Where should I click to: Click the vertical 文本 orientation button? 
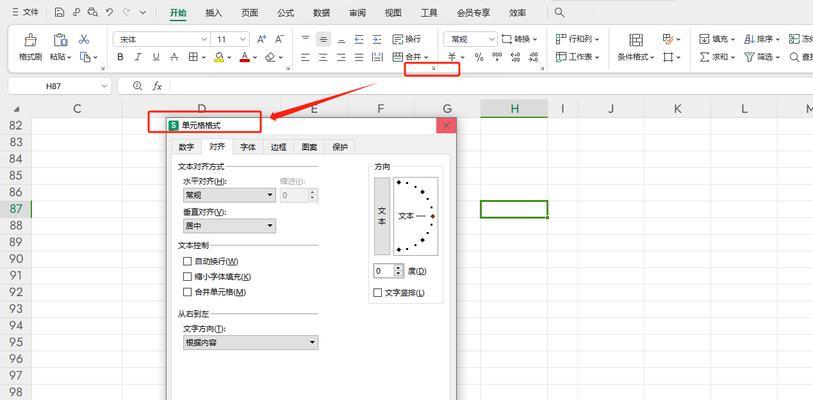[x=382, y=216]
